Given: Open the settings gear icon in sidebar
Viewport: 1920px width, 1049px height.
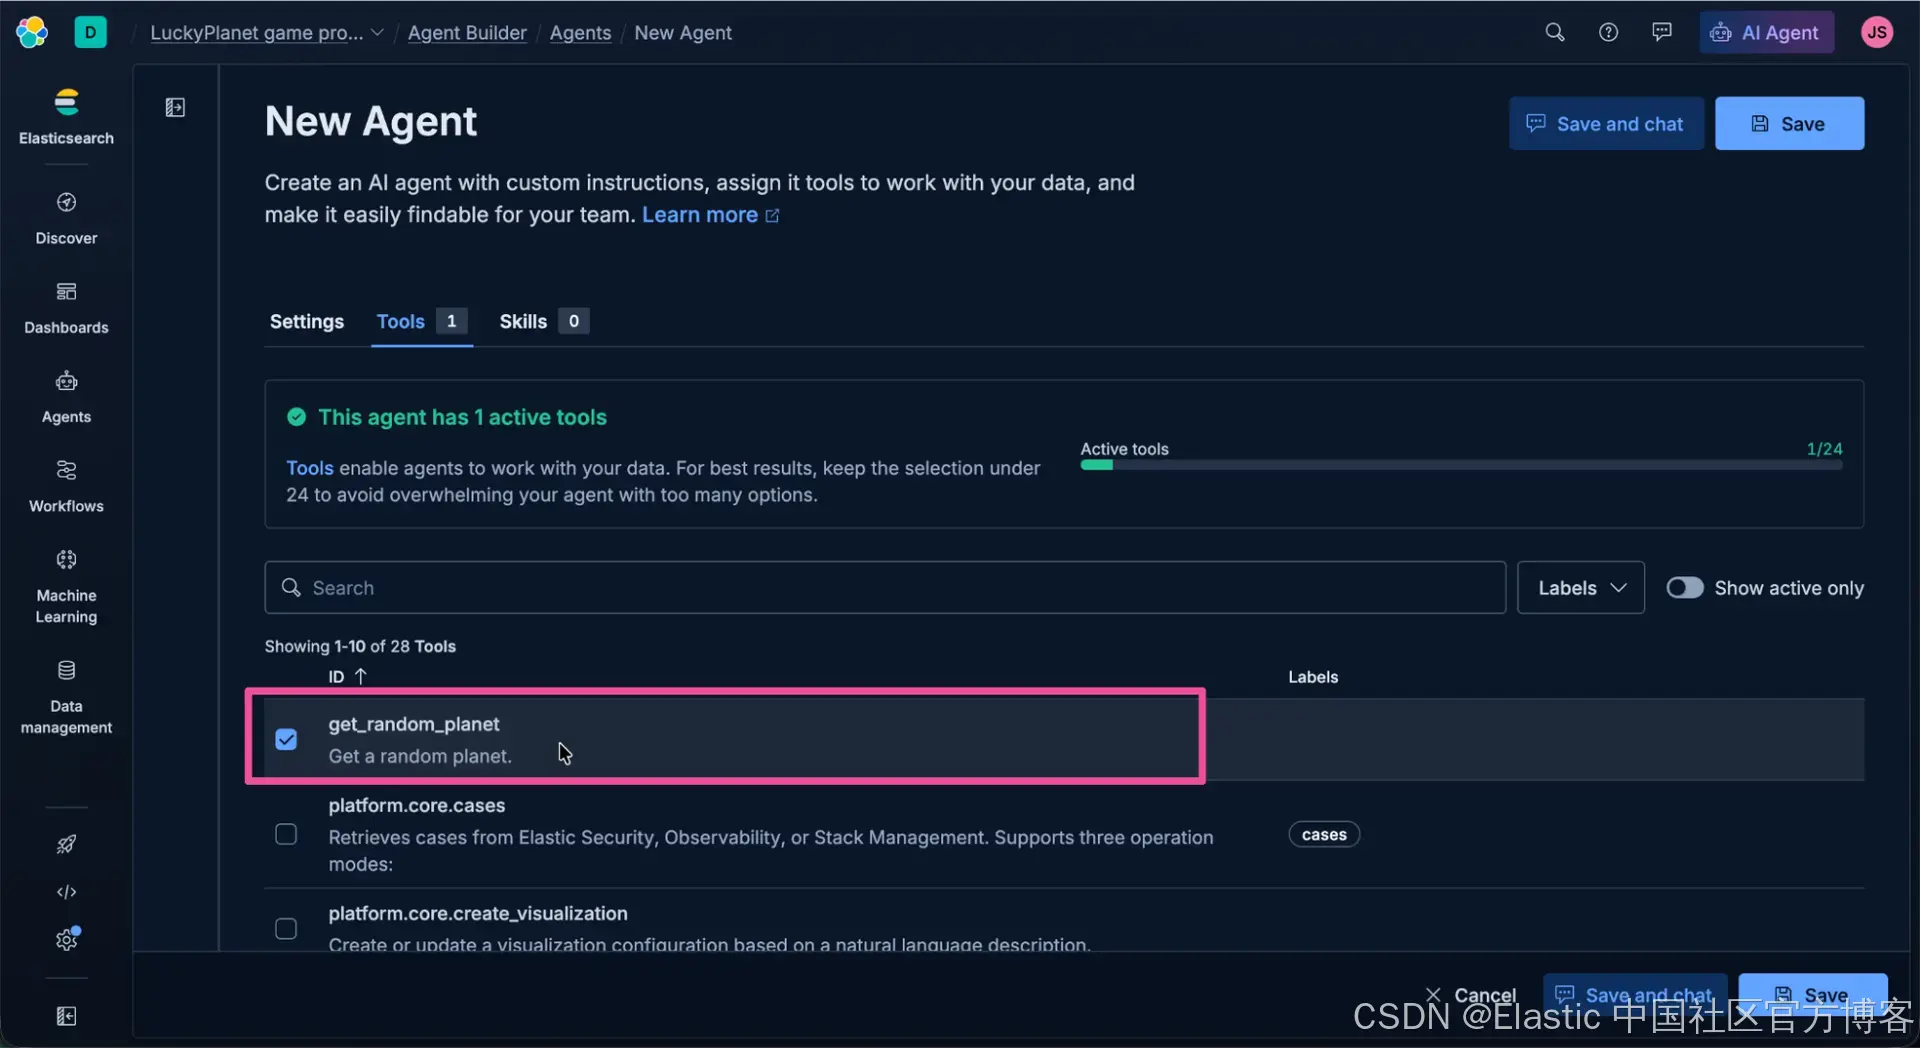Looking at the screenshot, I should [66, 940].
